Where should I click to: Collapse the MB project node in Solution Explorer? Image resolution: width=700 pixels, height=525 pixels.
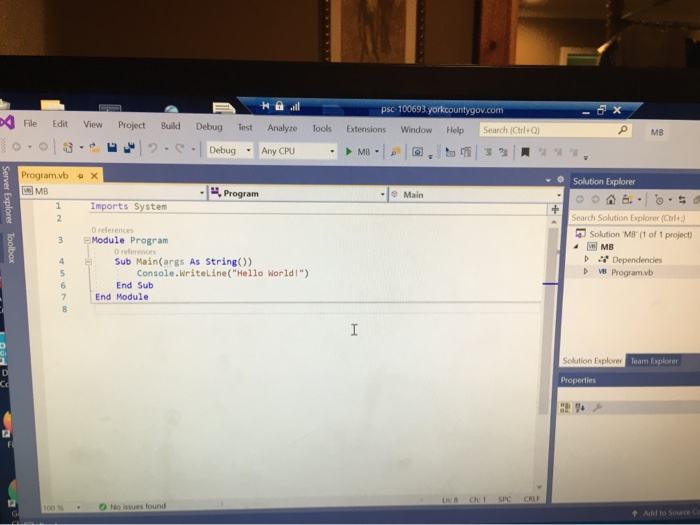tap(576, 246)
